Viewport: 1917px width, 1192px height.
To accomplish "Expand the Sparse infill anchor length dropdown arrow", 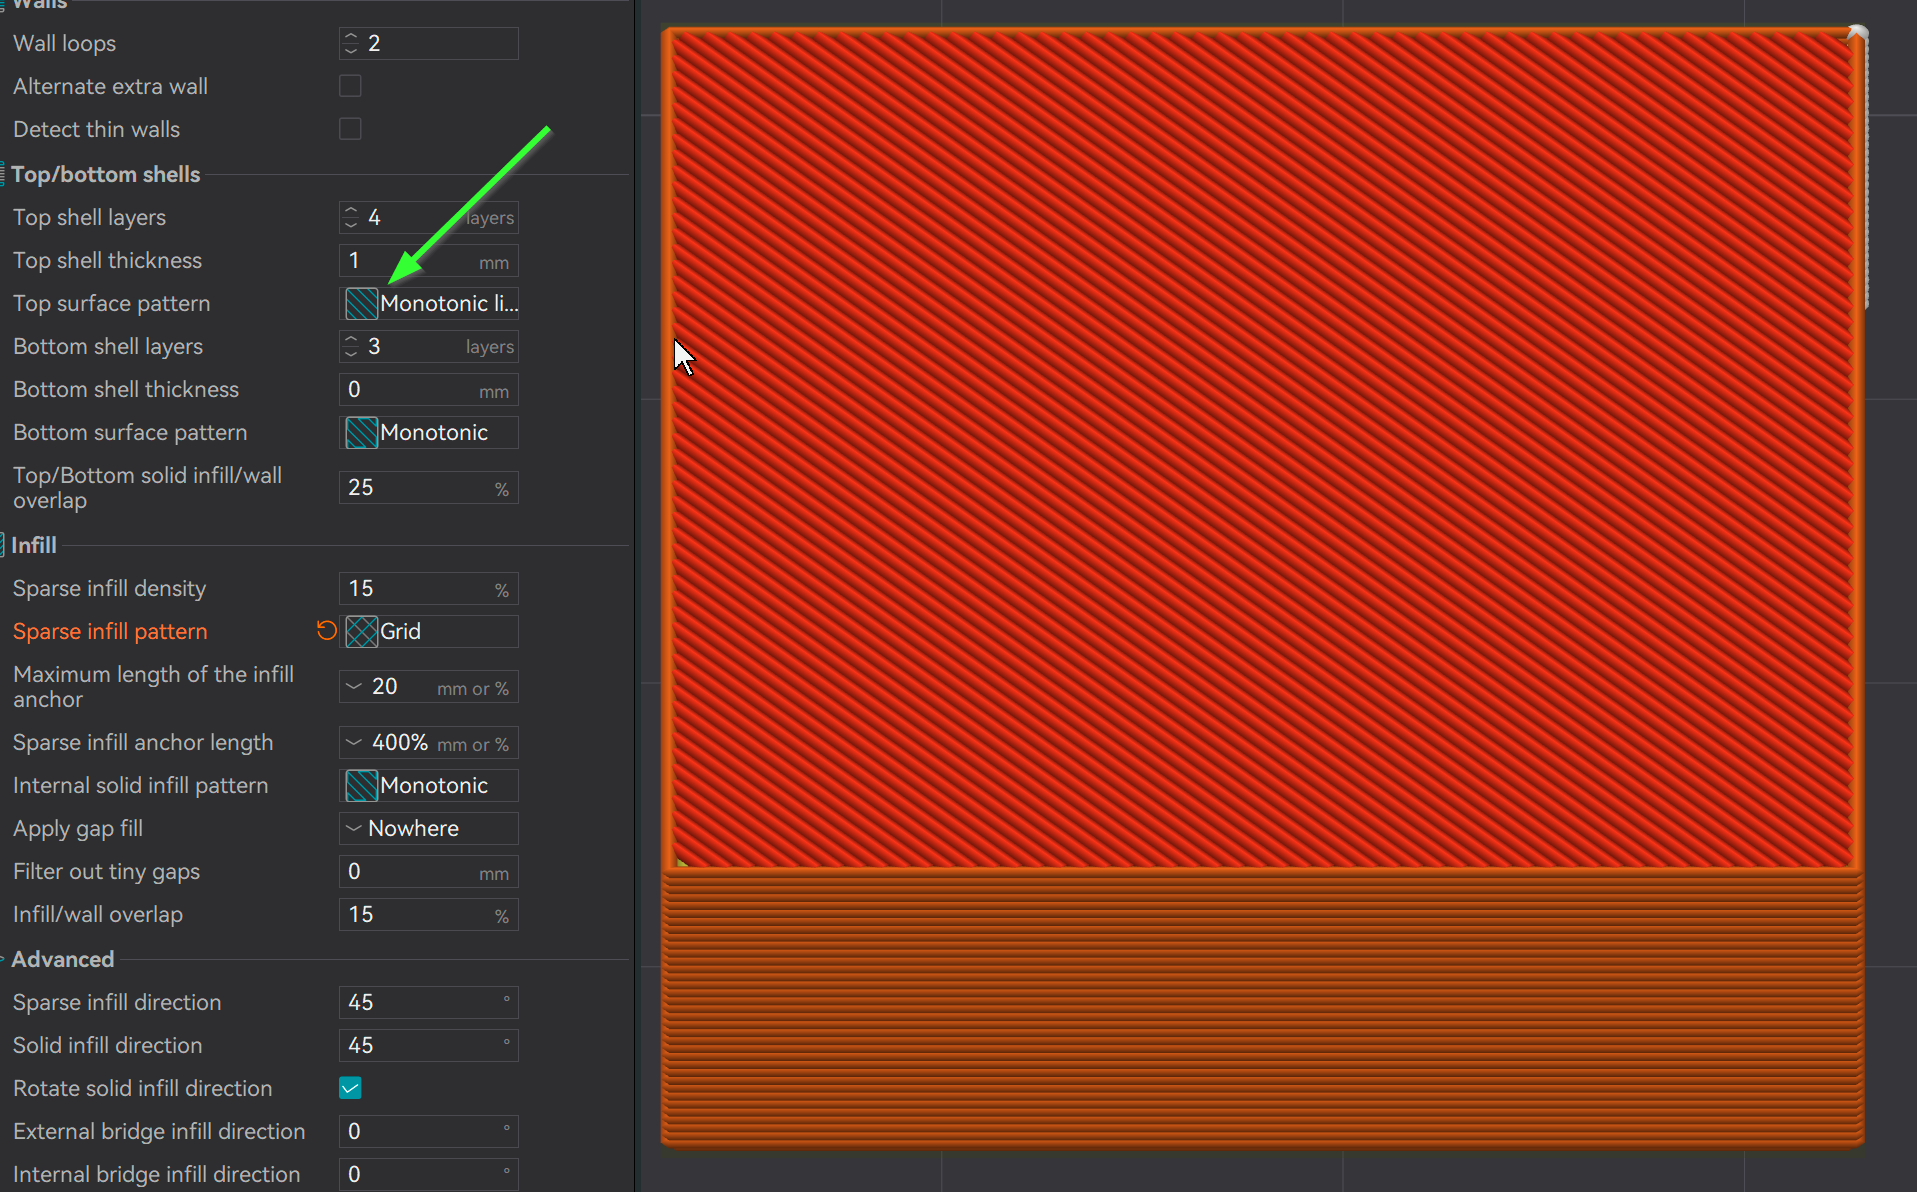I will (x=353, y=742).
